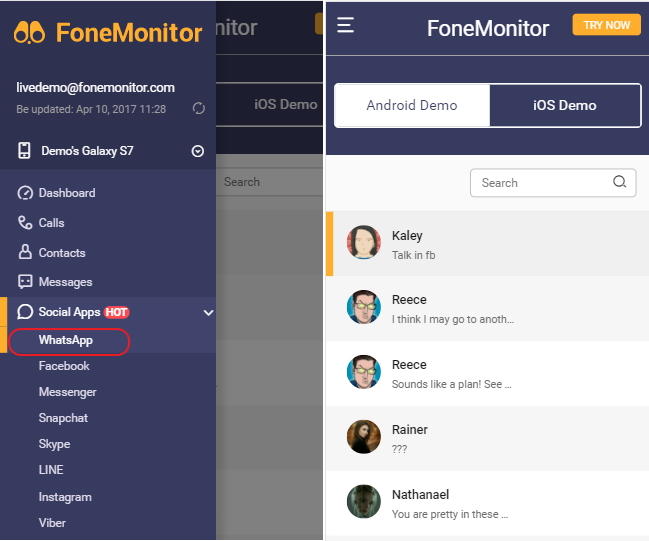Click the Calls phone icon
Viewport: 649px width, 541px height.
pos(25,223)
